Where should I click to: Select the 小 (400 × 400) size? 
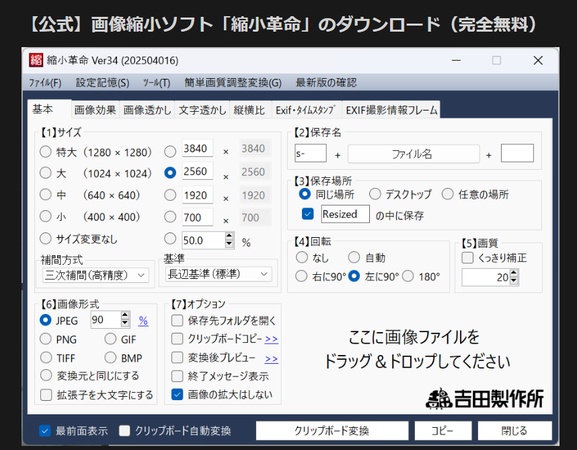coord(45,216)
